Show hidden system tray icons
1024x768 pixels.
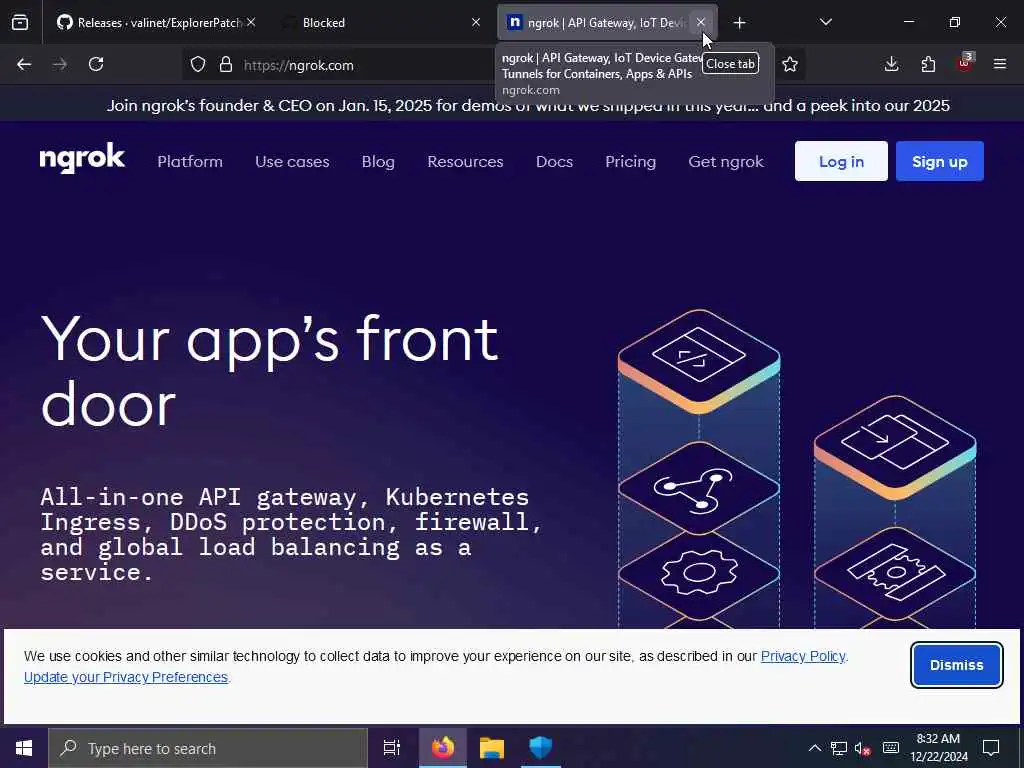click(814, 748)
